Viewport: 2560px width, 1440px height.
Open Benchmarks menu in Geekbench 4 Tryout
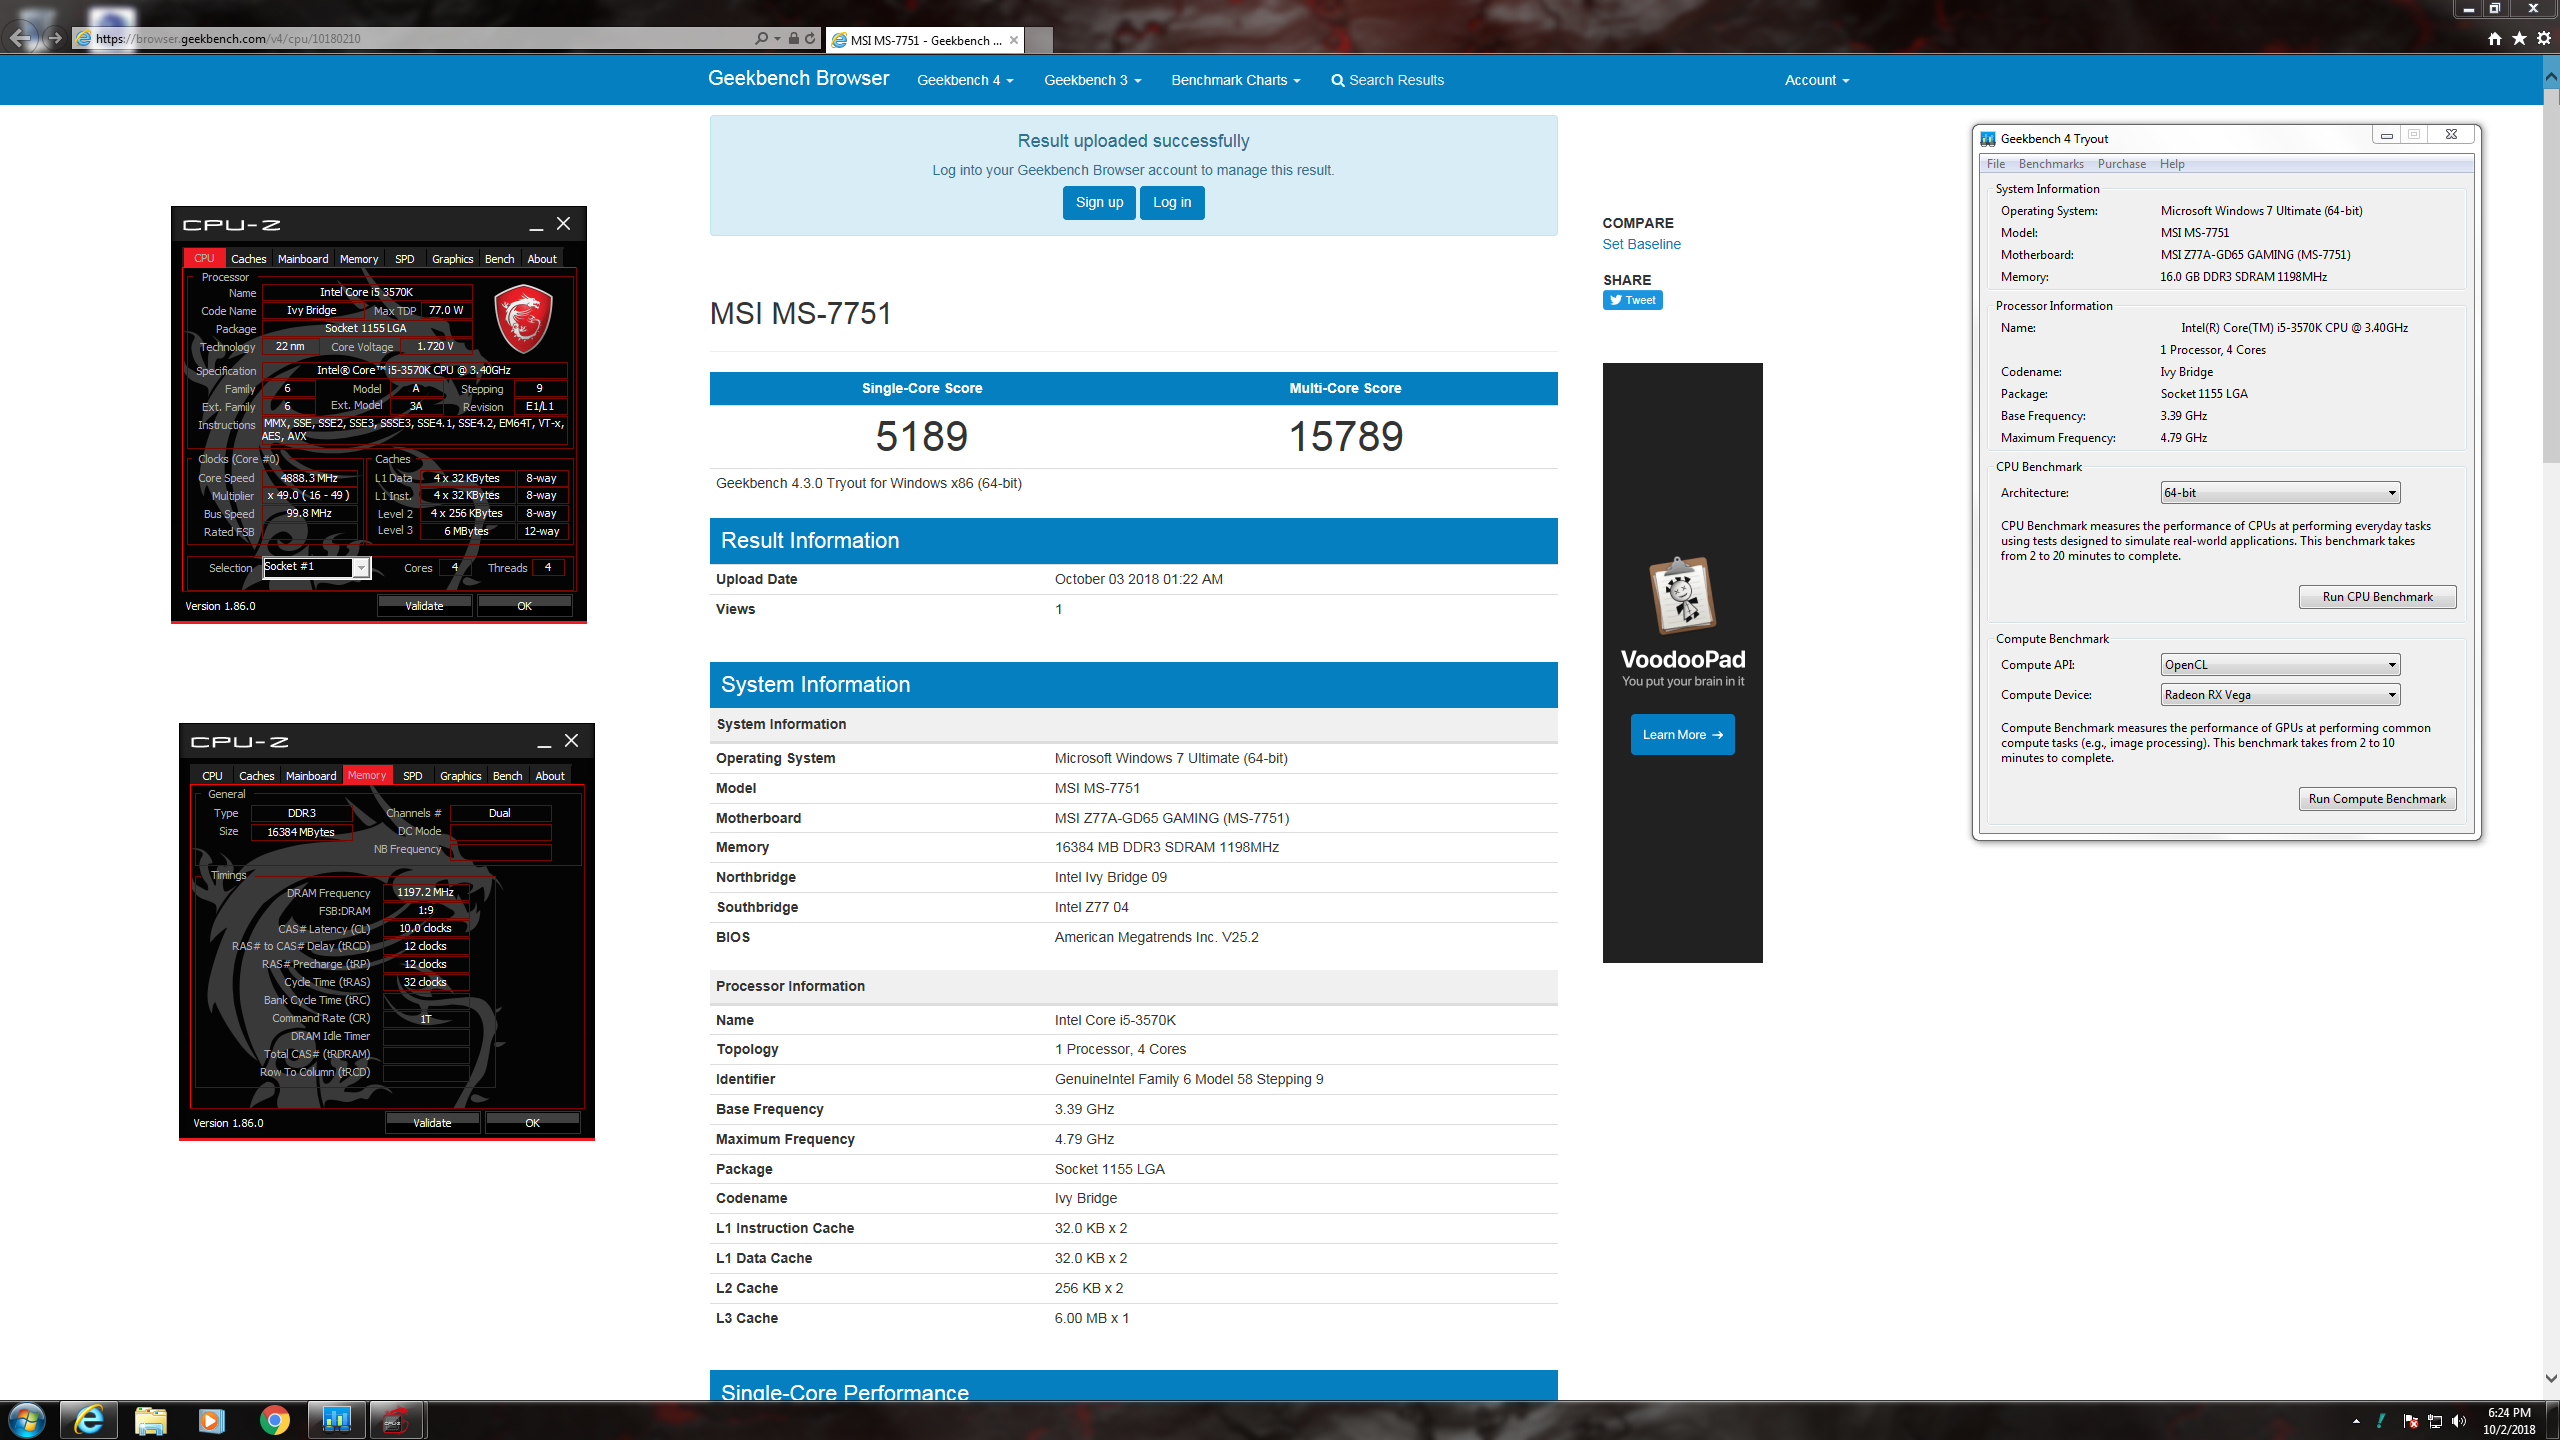2051,164
